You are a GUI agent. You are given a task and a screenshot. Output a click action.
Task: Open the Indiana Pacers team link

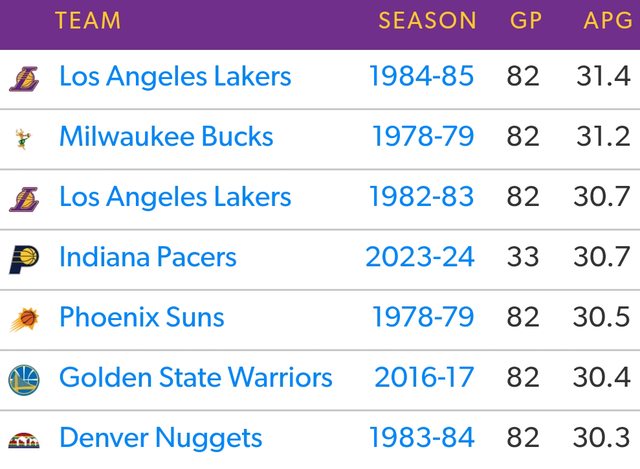point(148,258)
